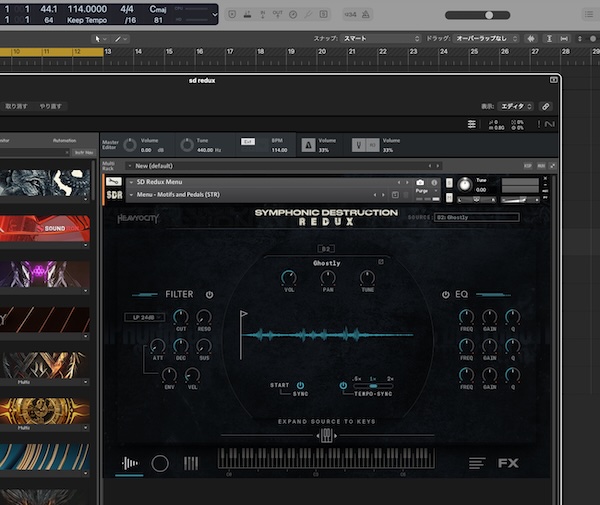Open the instrument info icon
This screenshot has width=600, height=505.
point(434,182)
